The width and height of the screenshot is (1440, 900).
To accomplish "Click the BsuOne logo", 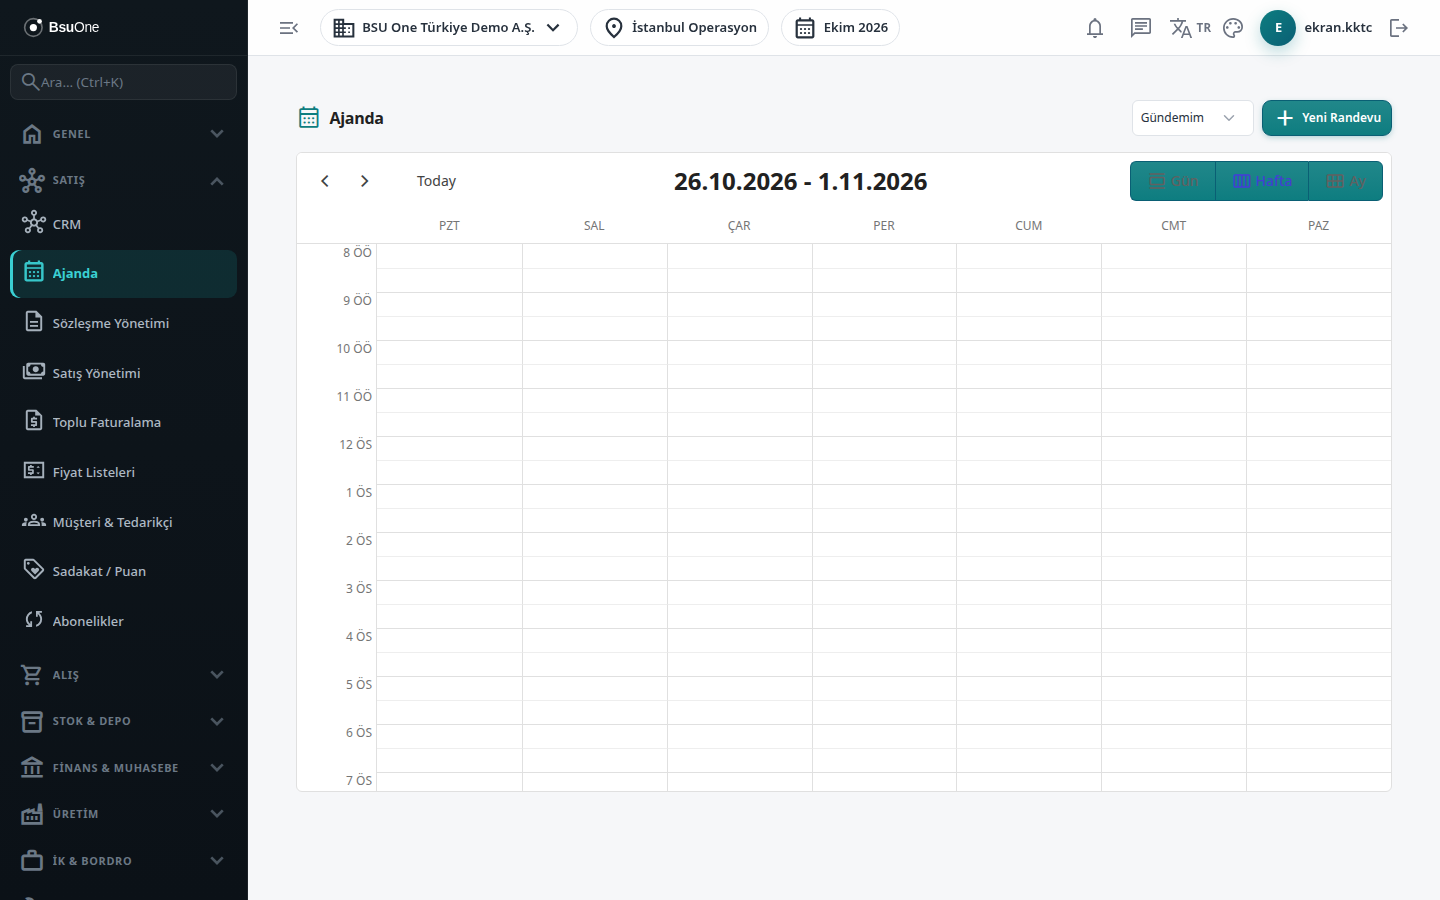I will (x=62, y=27).
